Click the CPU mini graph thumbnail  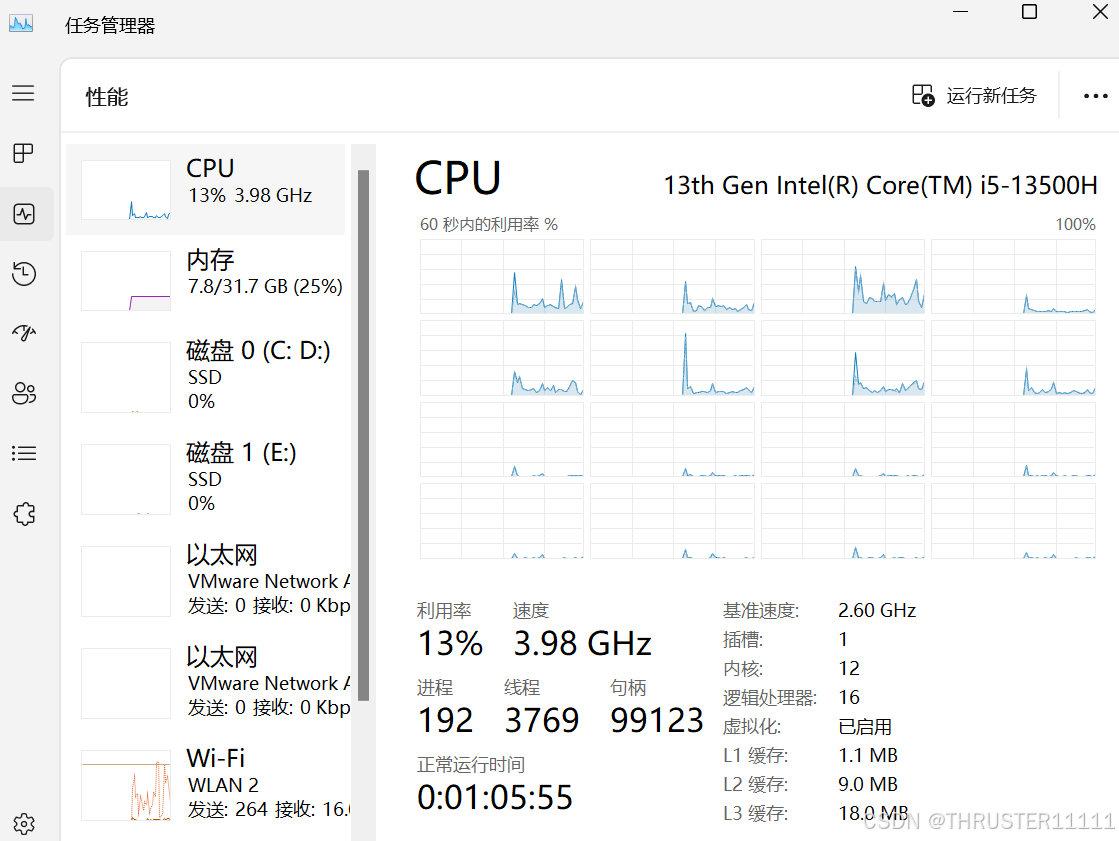click(x=126, y=190)
